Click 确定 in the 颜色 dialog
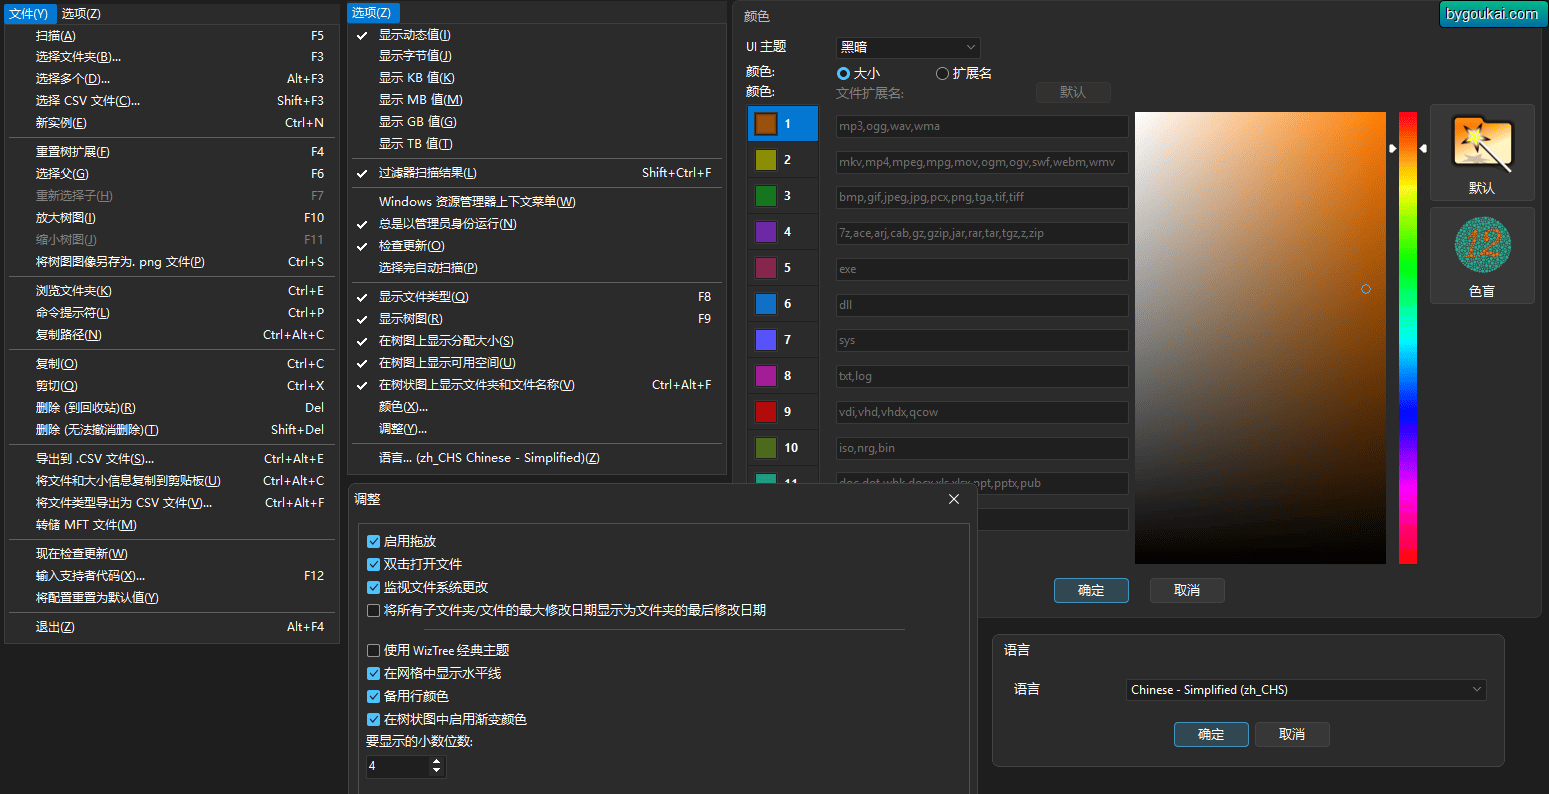Screen dimensions: 1549x794 click(x=1091, y=590)
